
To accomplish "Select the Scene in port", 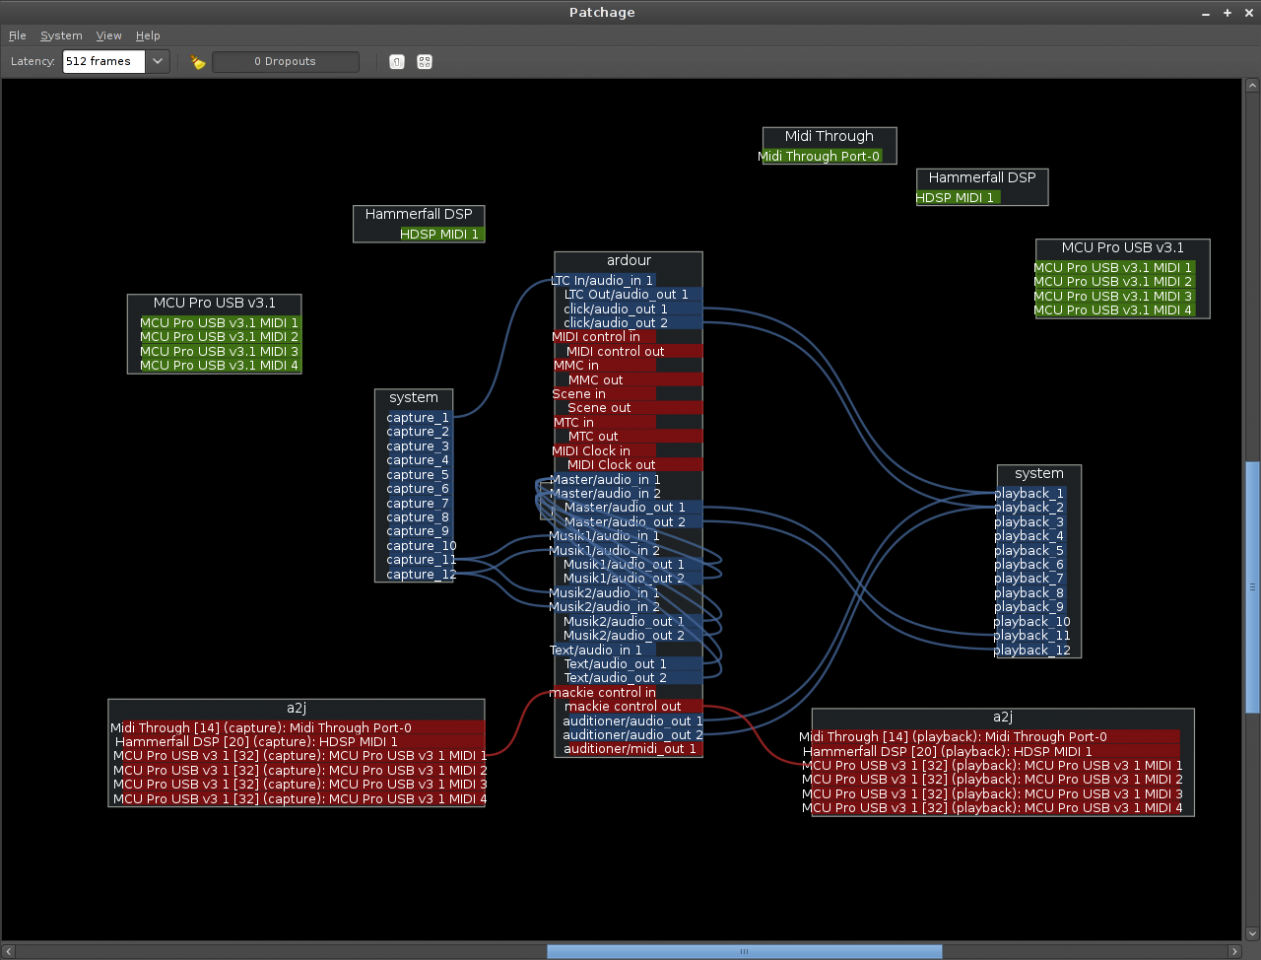I will pos(603,394).
